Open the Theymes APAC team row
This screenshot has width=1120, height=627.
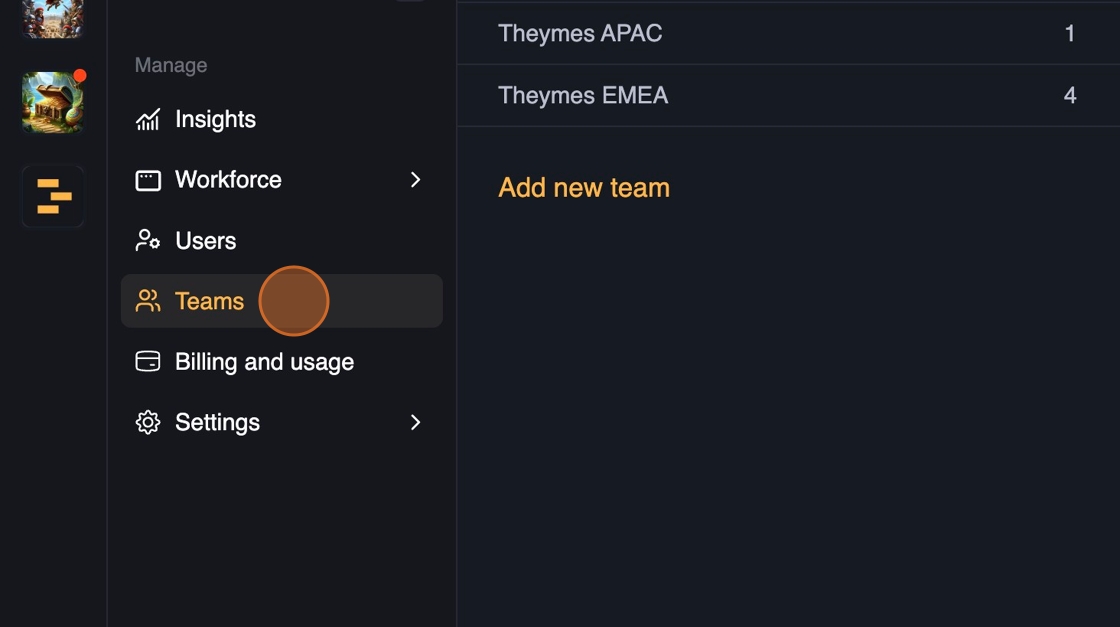[x=580, y=34]
